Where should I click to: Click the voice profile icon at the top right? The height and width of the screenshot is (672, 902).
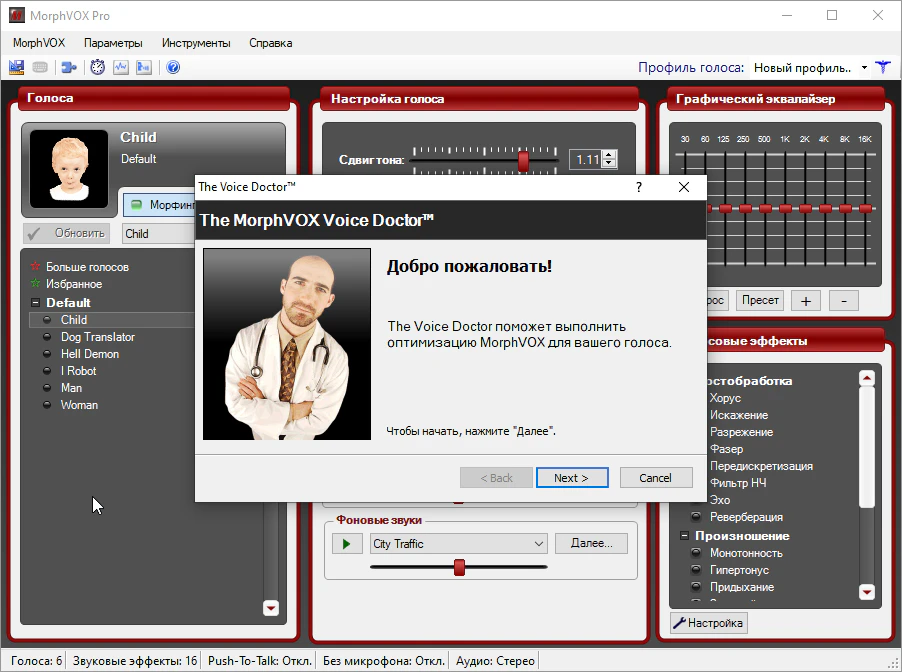coord(883,68)
